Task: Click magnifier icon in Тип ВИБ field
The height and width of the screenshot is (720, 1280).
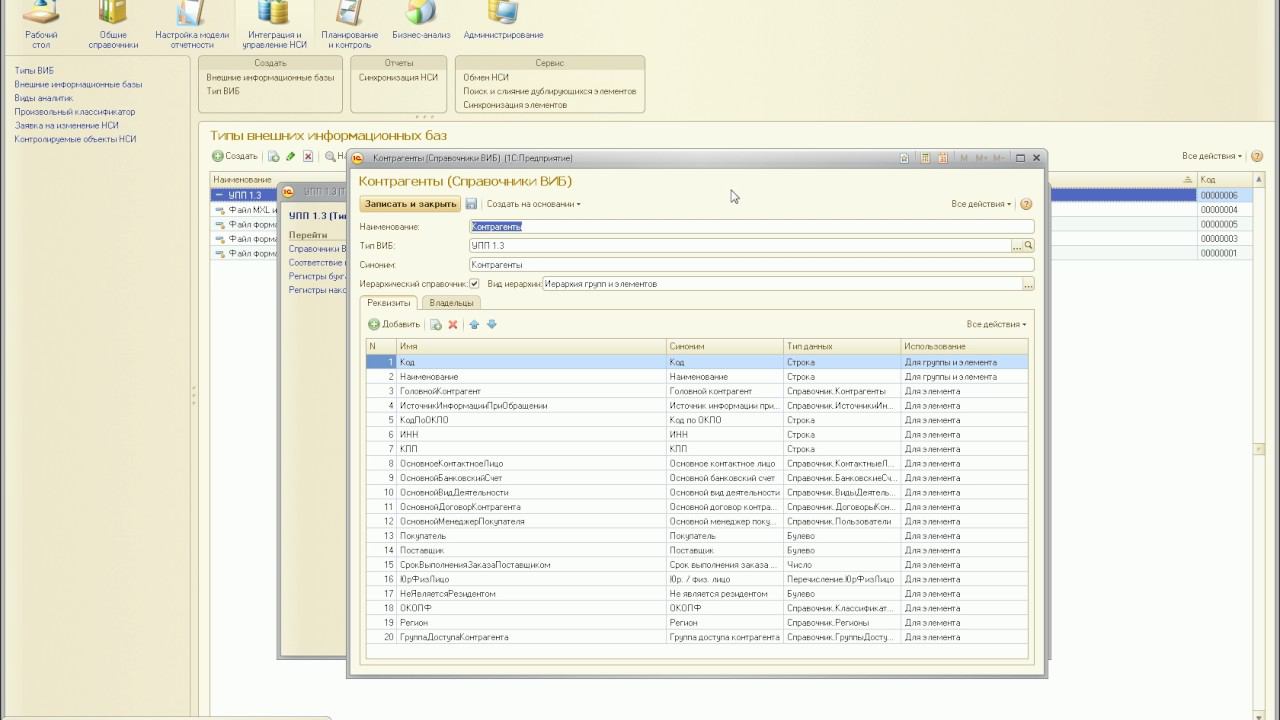Action: 1028,246
